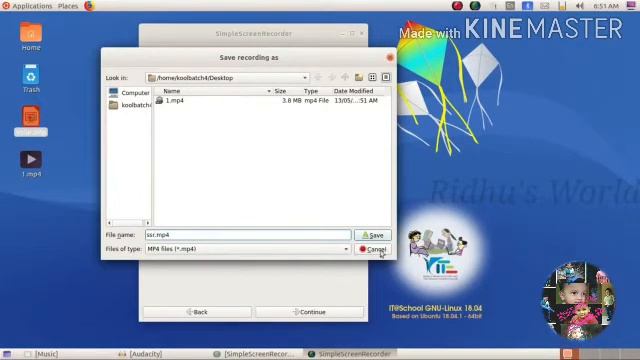Switch the file dialog to detail view
640x360 pixels.
pos(386,77)
